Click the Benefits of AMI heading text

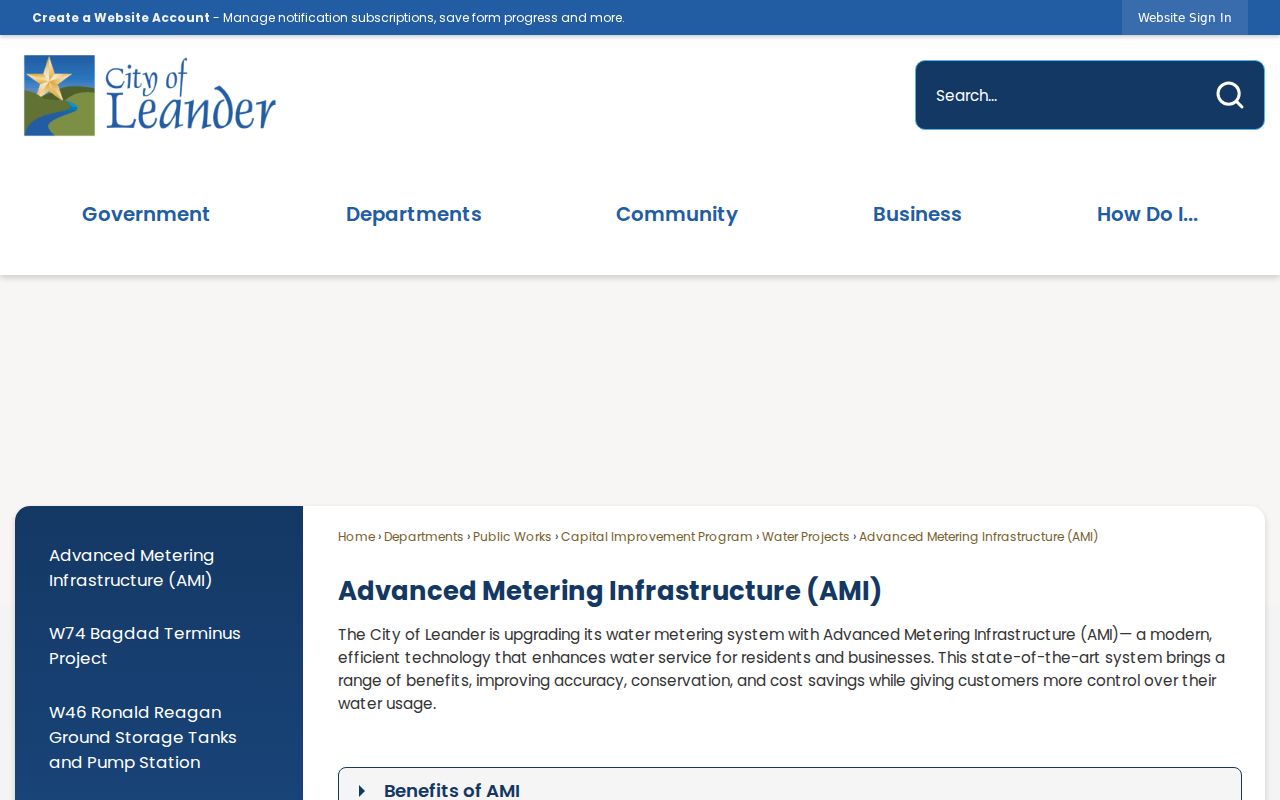tap(452, 790)
